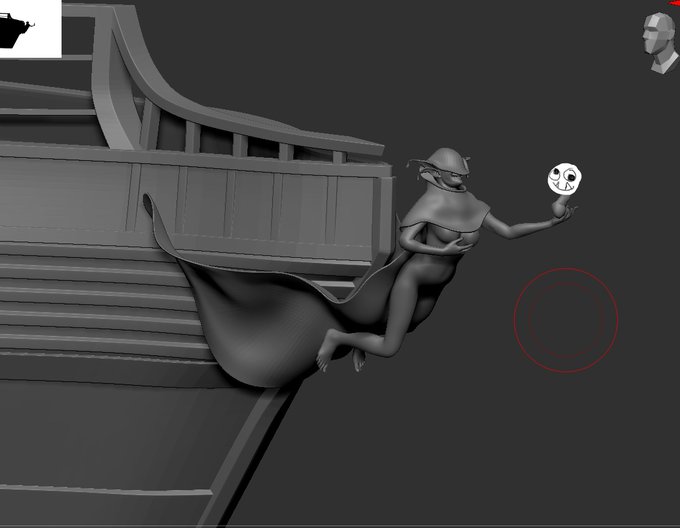Click the head-shaped view orientation gizmo

pos(660,42)
